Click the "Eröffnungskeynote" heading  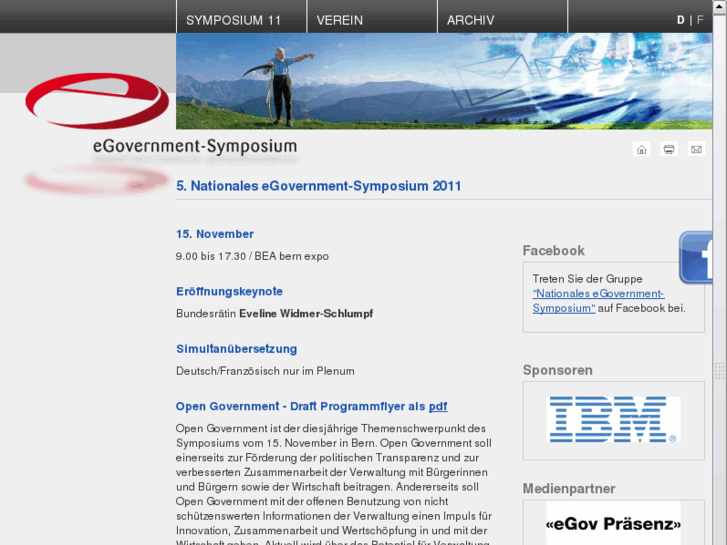[x=230, y=292]
